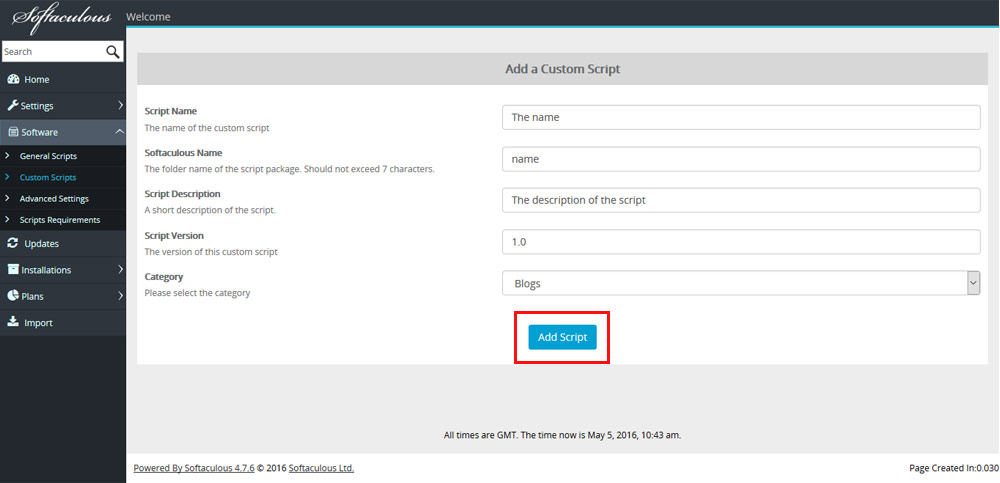Click the Home dashboard icon
This screenshot has width=1000, height=483.
[x=13, y=80]
